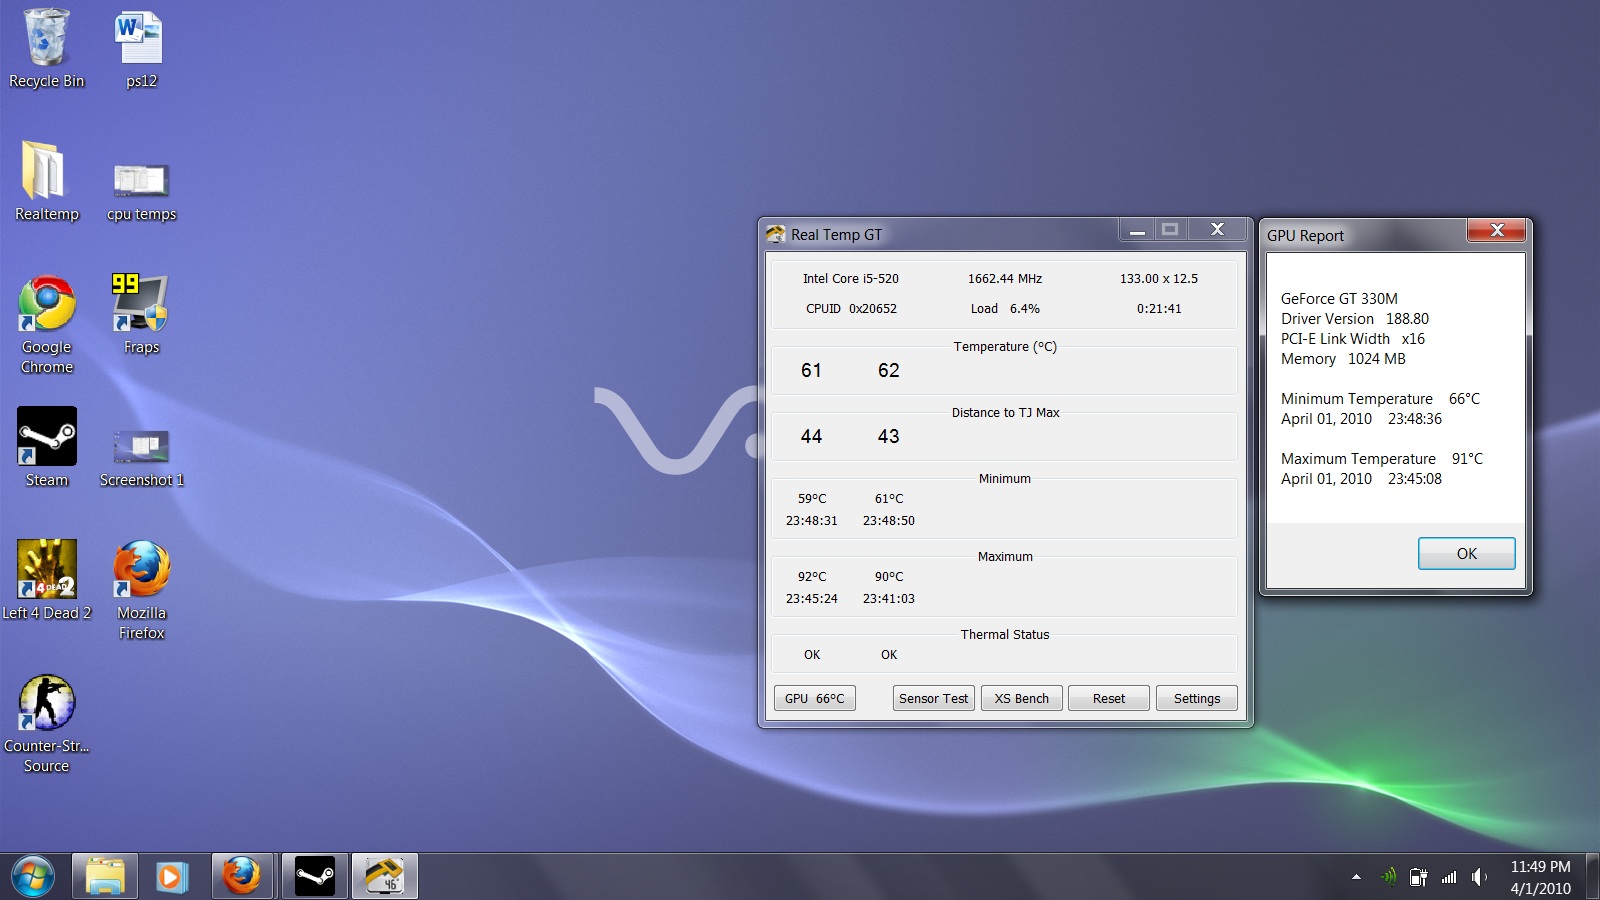Viewport: 1600px width, 900px height.
Task: Click OK in the GPU Report dialog
Action: pyautogui.click(x=1466, y=553)
